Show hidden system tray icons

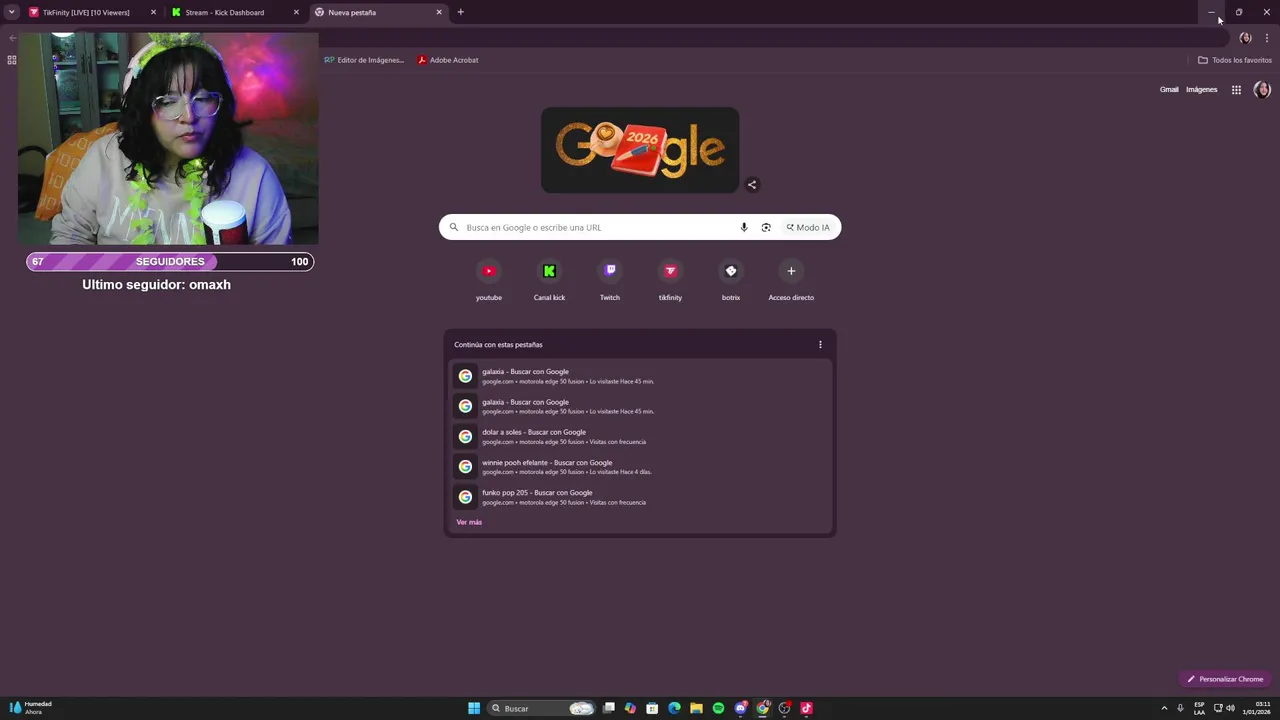(x=1164, y=708)
